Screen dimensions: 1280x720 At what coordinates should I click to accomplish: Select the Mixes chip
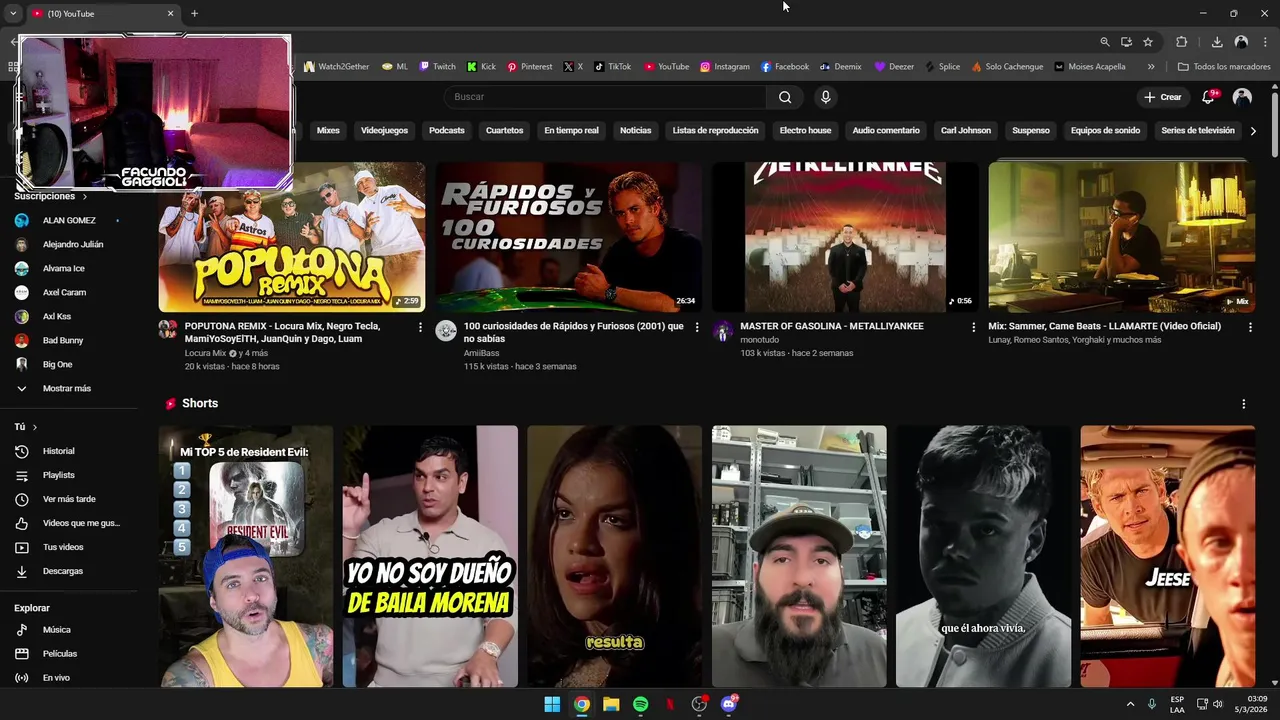click(328, 131)
